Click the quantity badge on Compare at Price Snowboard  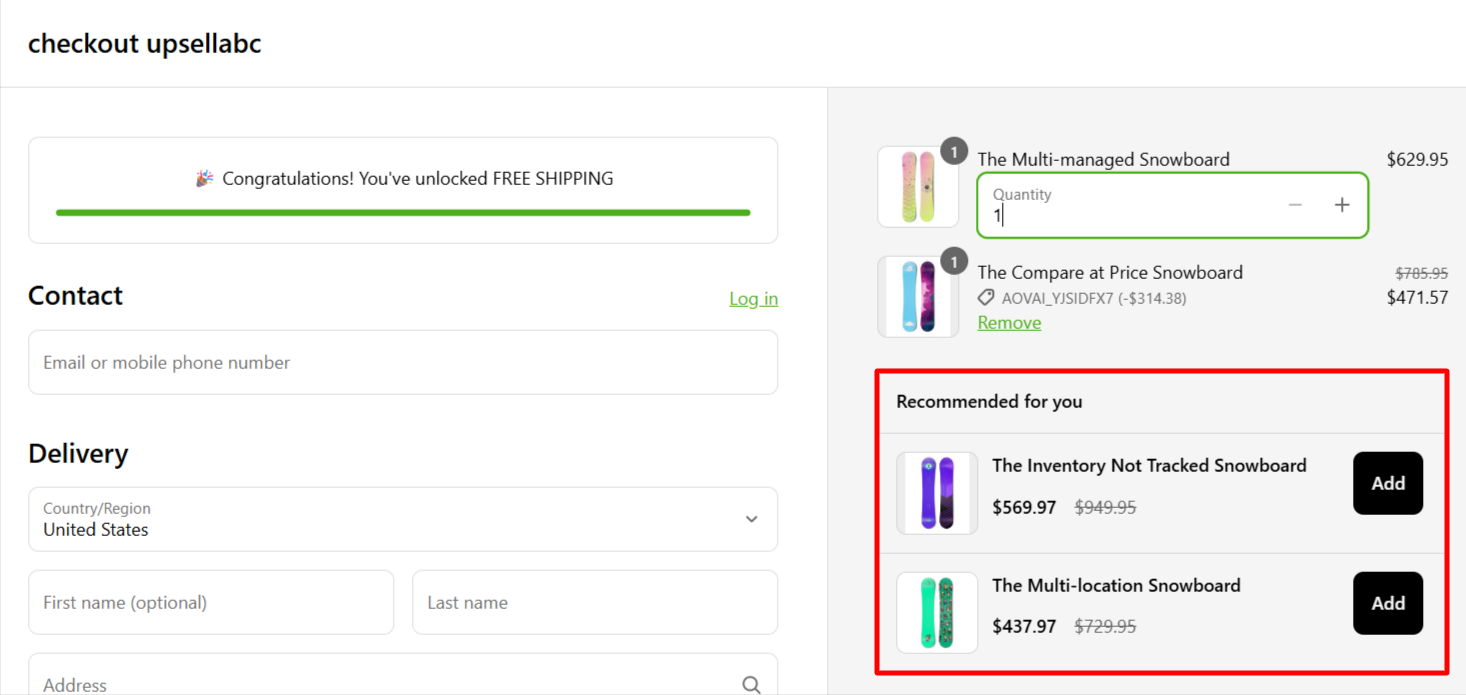click(x=954, y=262)
